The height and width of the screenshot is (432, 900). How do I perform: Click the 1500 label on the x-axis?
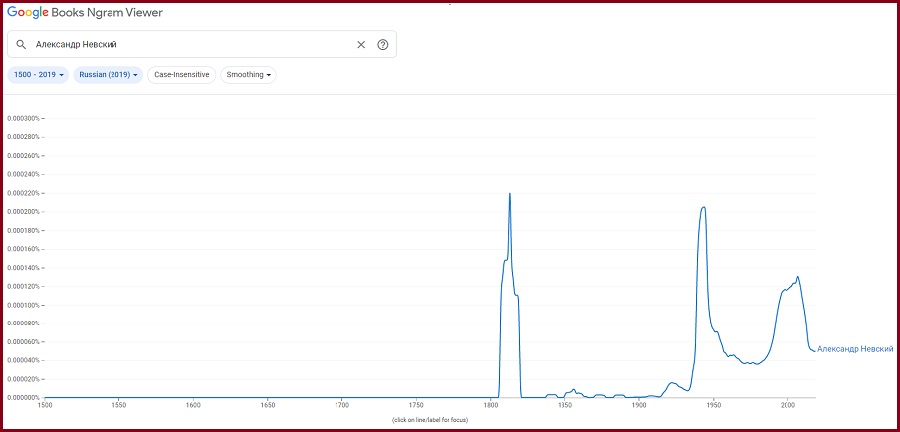click(x=44, y=405)
